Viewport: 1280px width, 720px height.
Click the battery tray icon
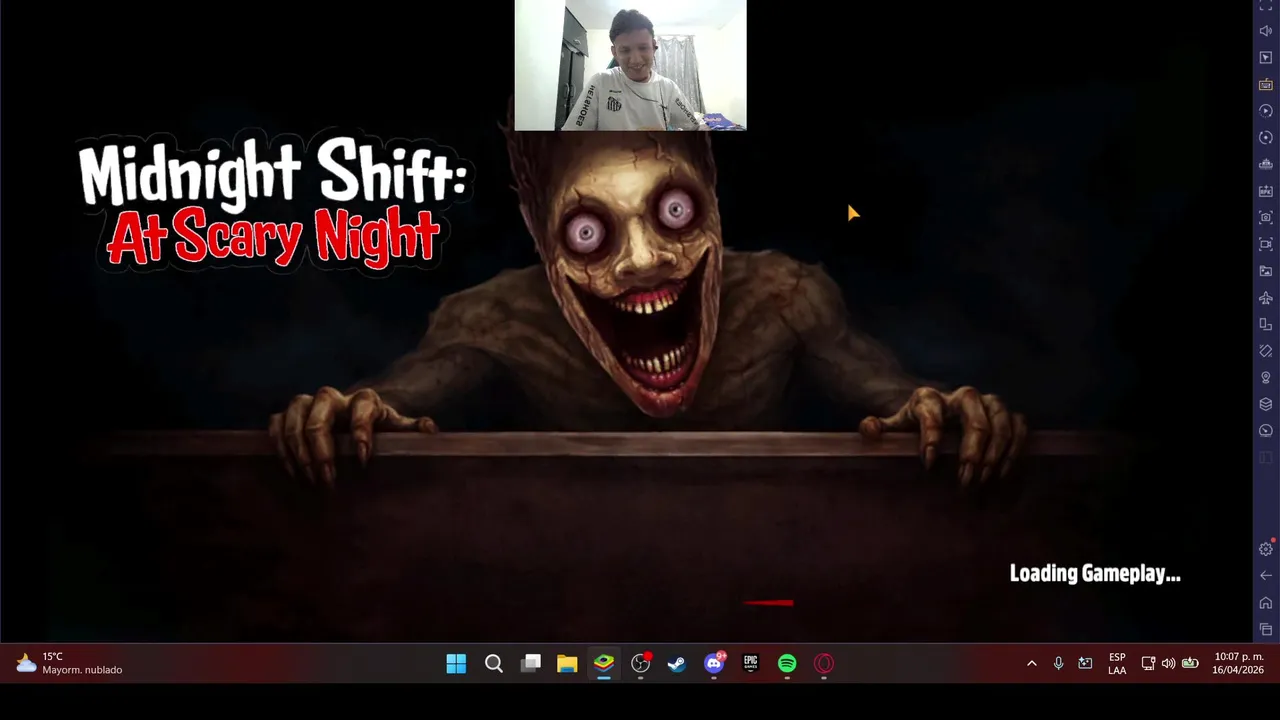pos(1190,664)
